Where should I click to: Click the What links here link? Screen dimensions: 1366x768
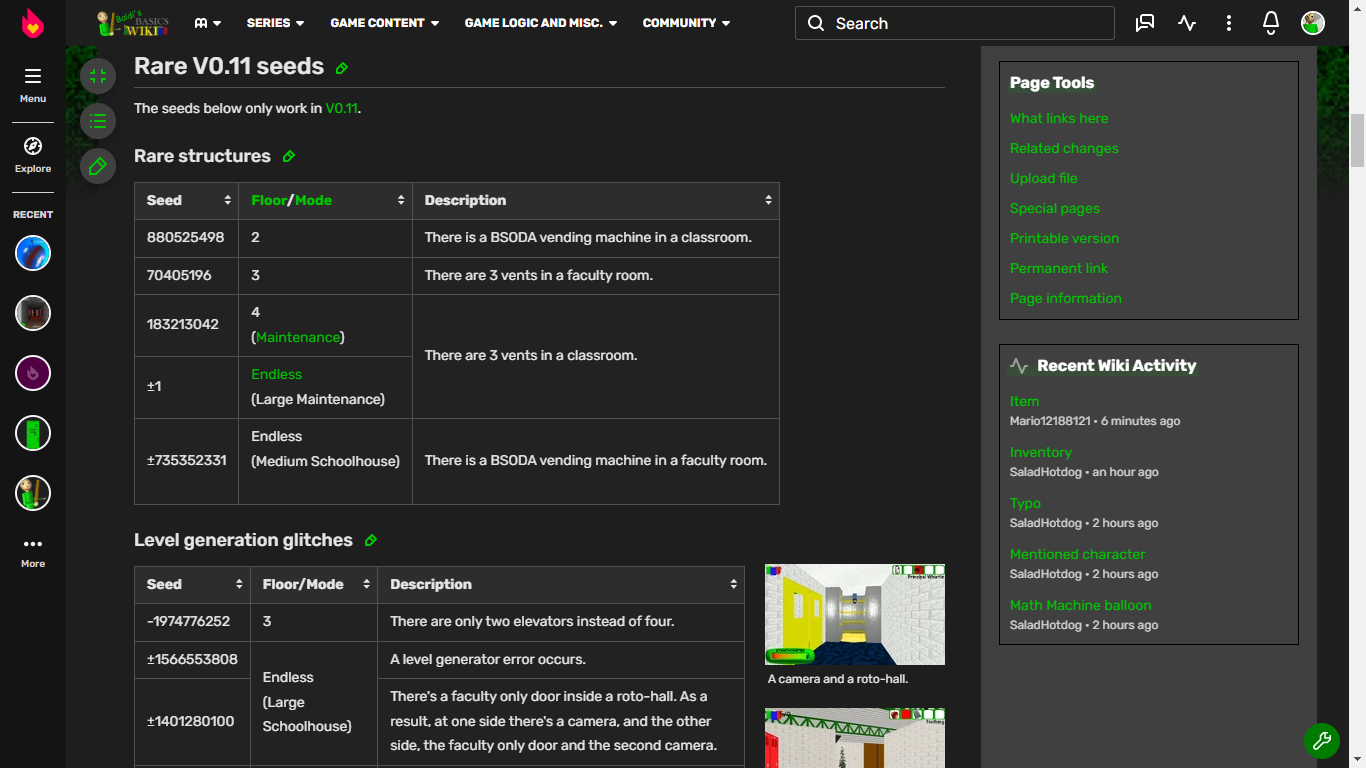[1059, 118]
